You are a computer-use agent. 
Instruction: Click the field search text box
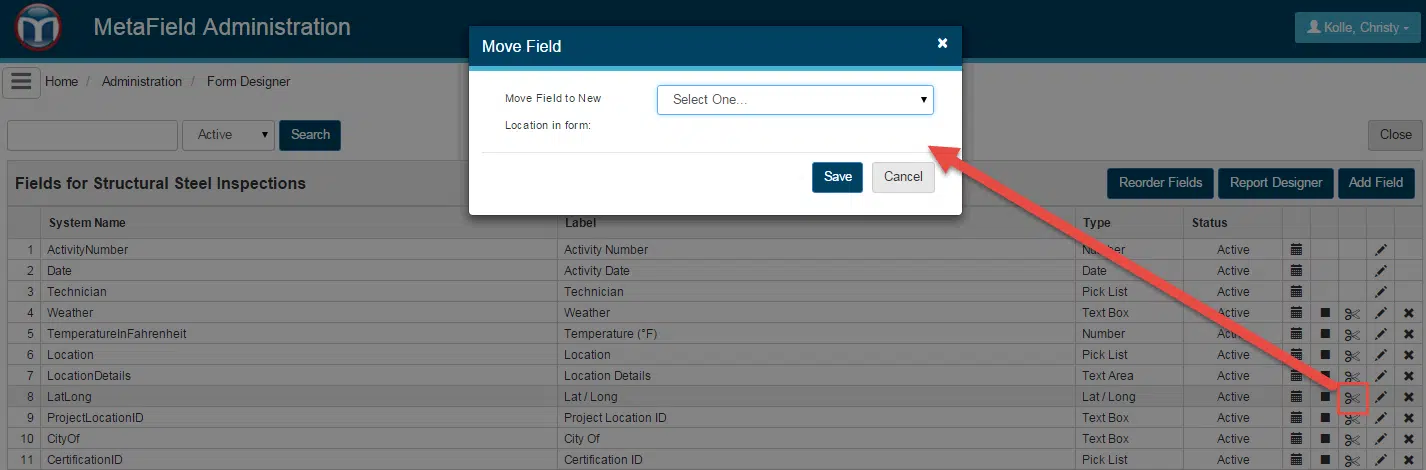[x=92, y=135]
